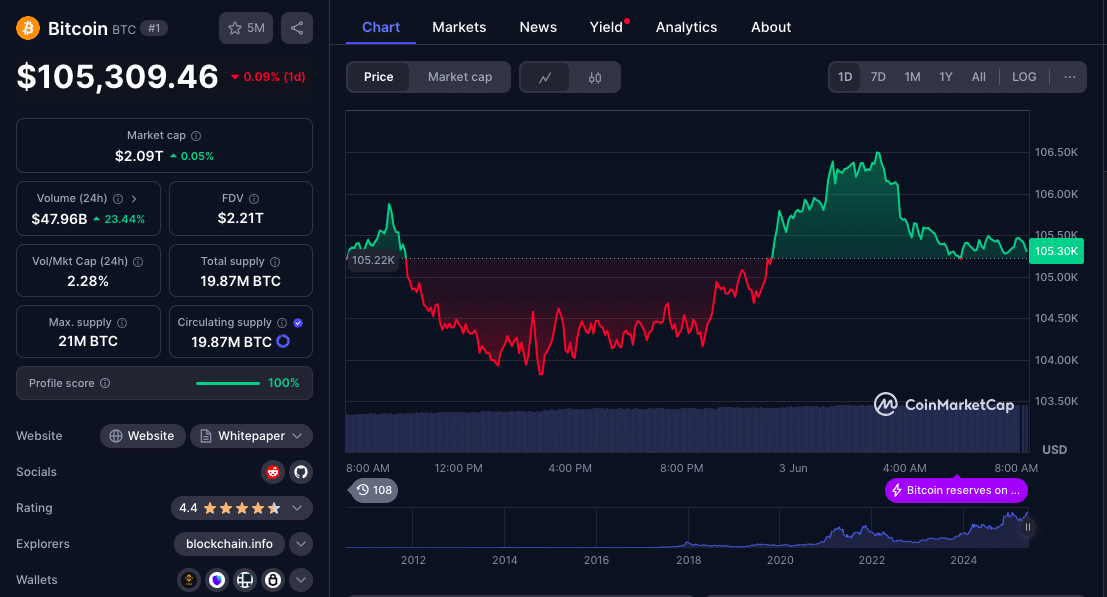Open the first Binance-style wallet icon
Image resolution: width=1107 pixels, height=597 pixels.
tap(189, 580)
